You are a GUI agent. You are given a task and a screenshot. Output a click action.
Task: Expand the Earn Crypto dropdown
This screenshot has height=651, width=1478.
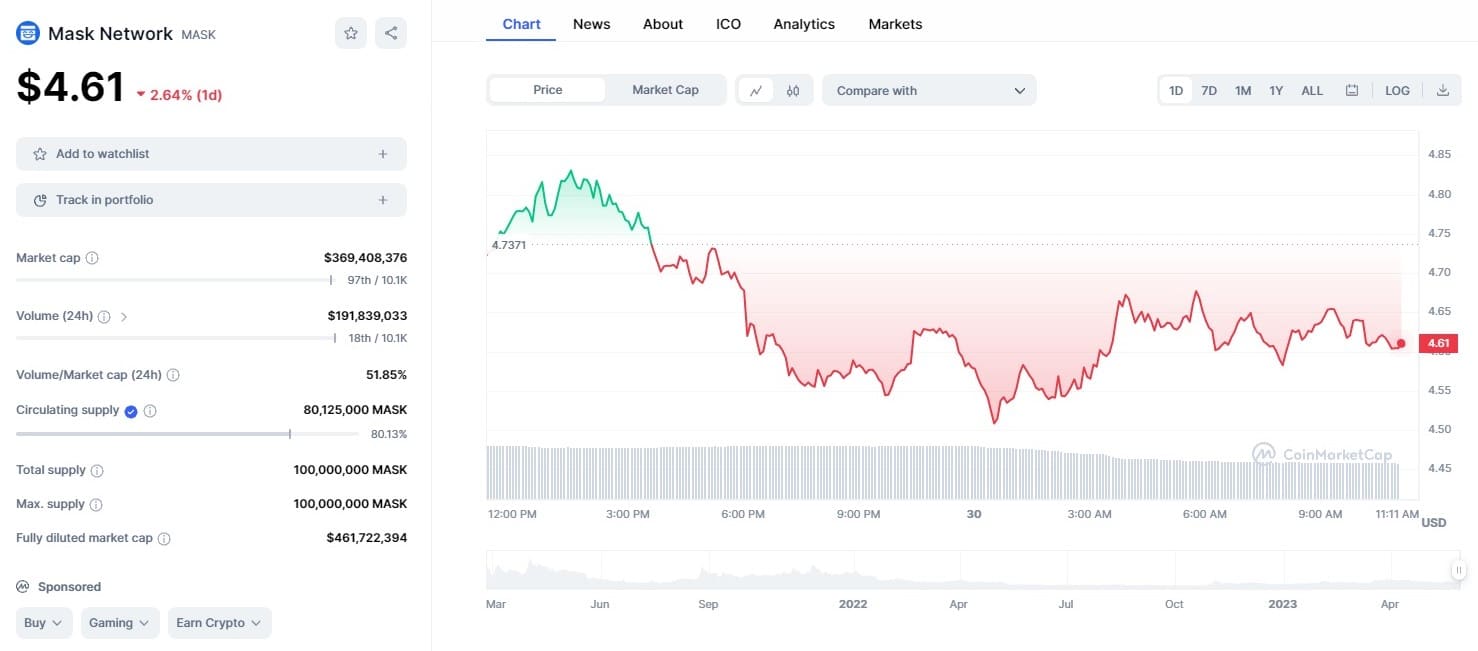219,623
